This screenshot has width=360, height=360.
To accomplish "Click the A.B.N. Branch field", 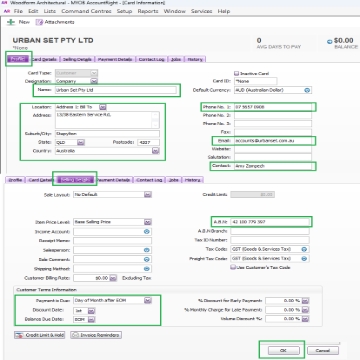I will pyautogui.click(x=270, y=231).
